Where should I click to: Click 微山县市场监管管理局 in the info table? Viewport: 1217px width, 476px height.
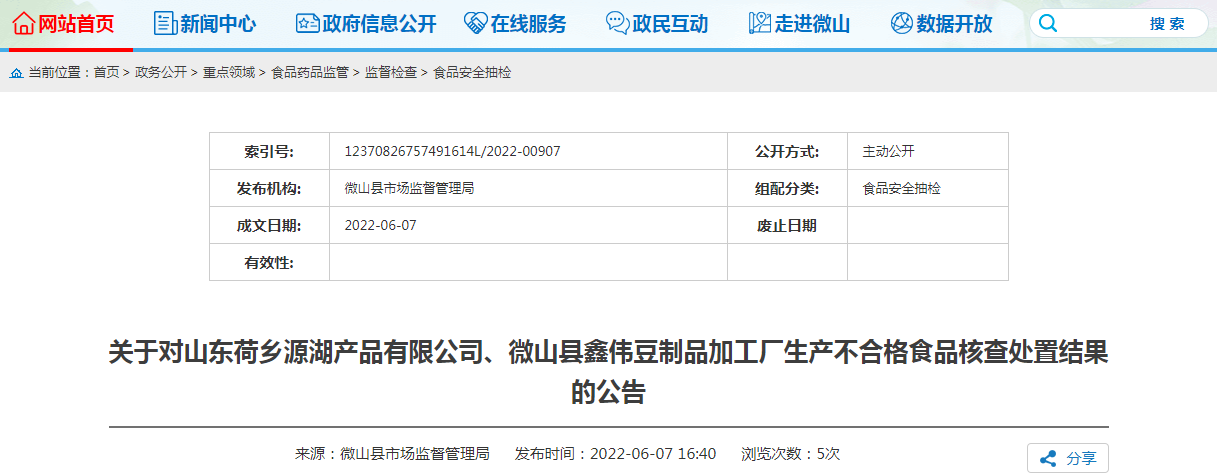coord(409,188)
